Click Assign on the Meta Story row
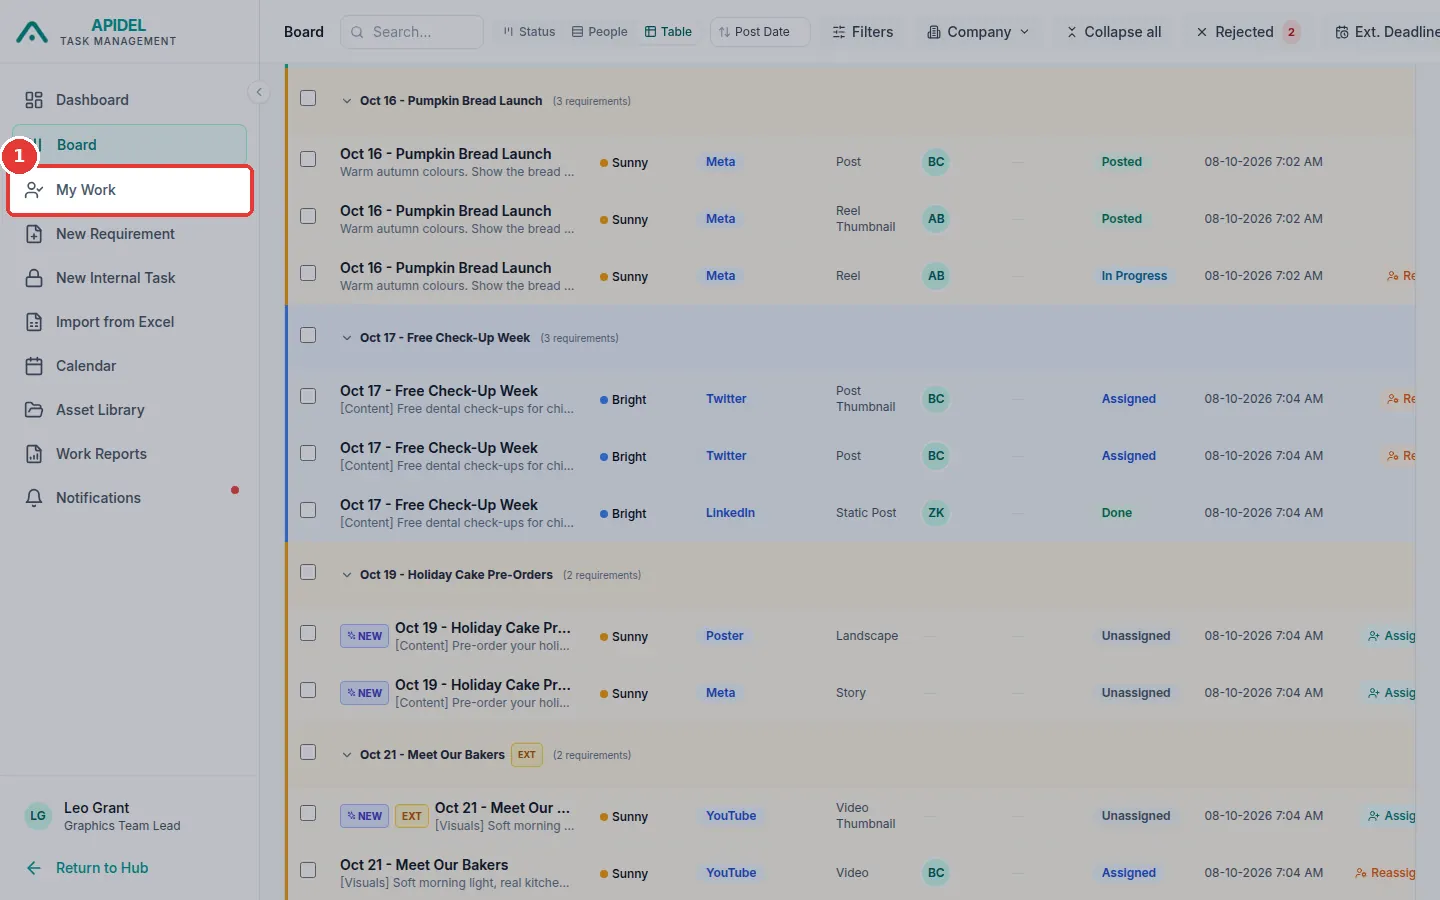 click(1391, 693)
